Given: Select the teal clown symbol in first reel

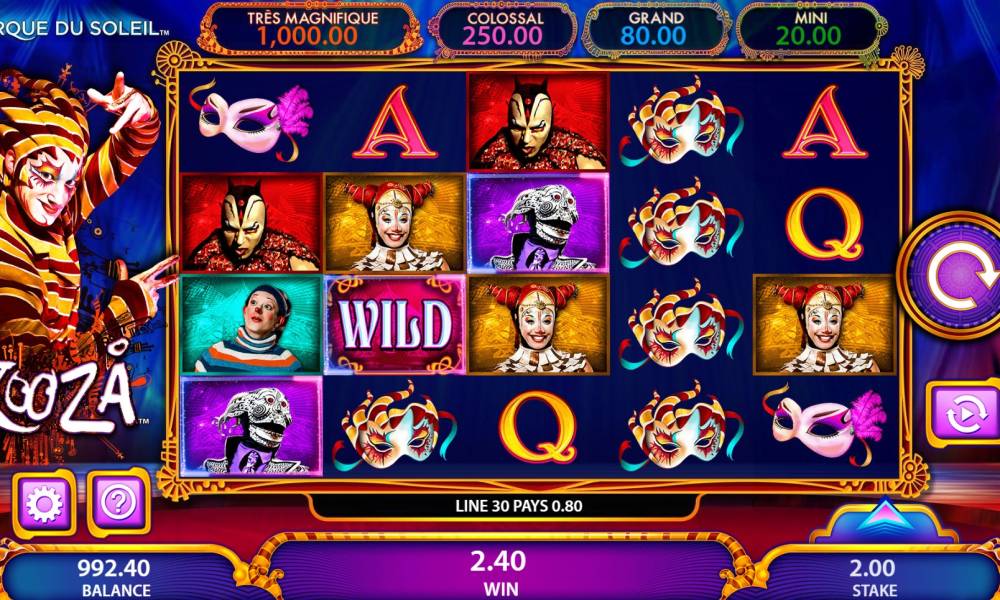Looking at the screenshot, I should (252, 325).
